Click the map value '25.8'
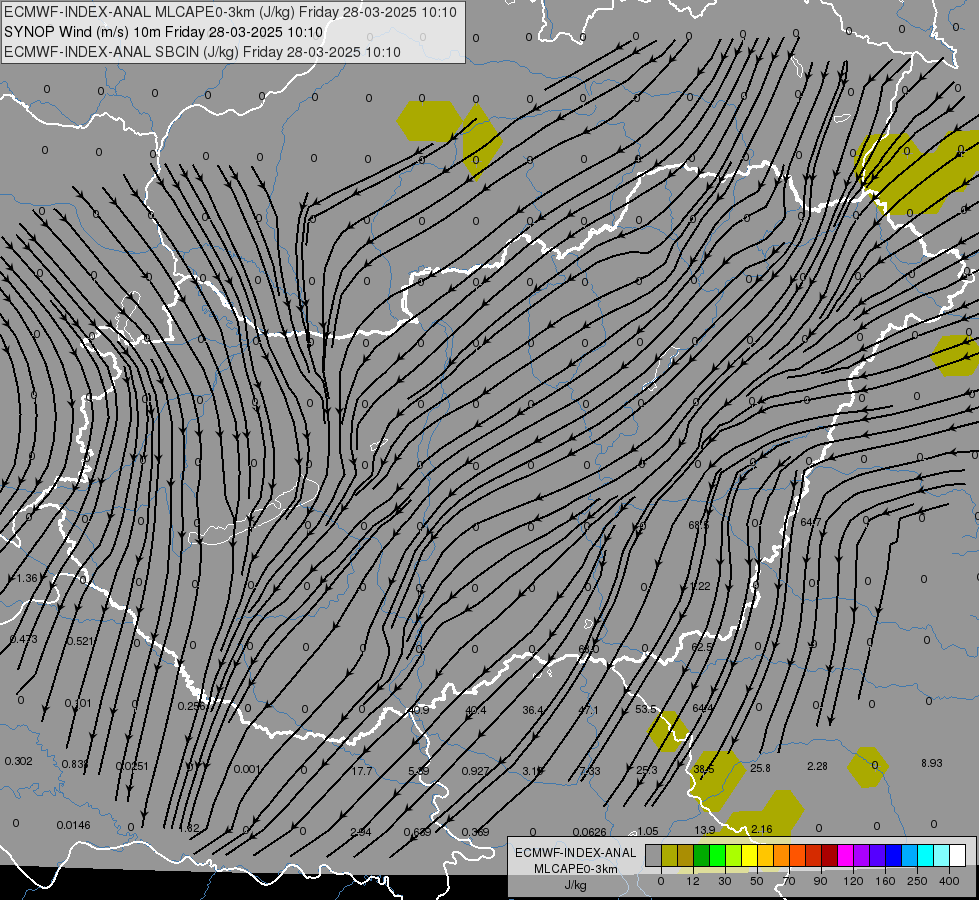This screenshot has height=900, width=979. tap(760, 768)
